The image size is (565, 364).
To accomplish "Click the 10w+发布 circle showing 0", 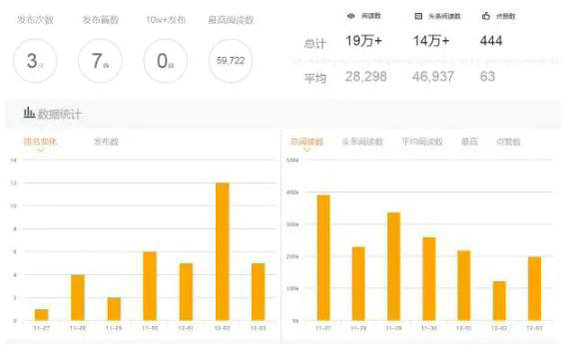I will [x=165, y=61].
